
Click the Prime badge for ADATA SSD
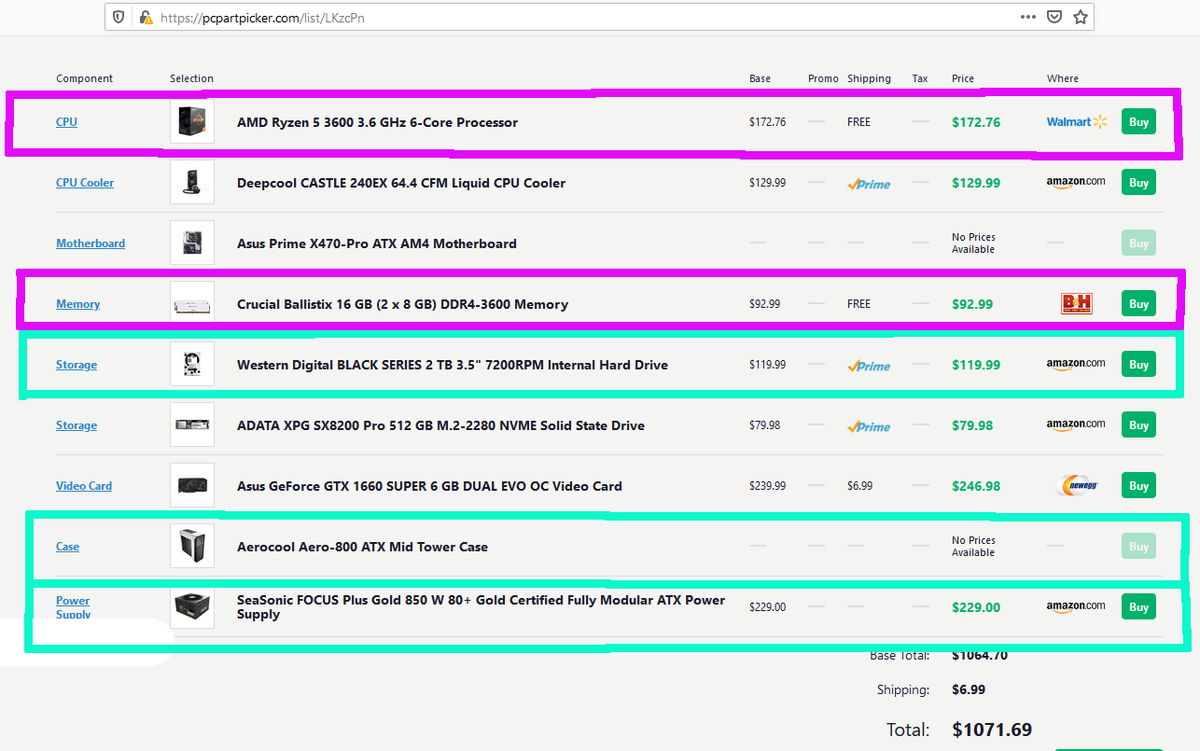tap(869, 427)
